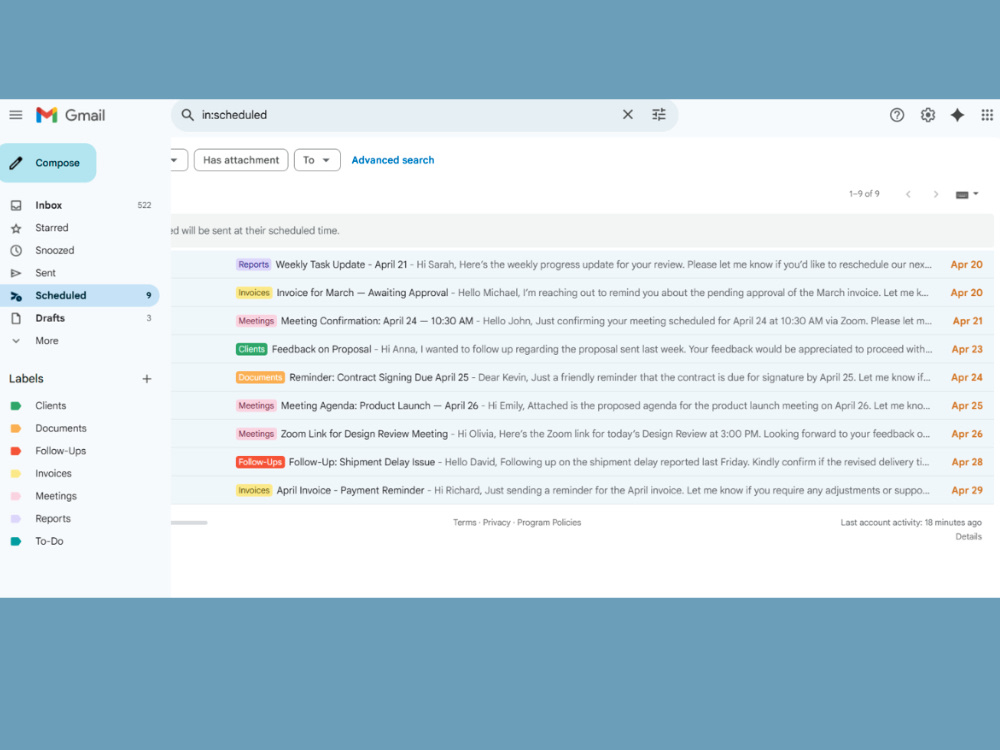
Task: Open the Reports label in sidebar
Action: click(53, 518)
